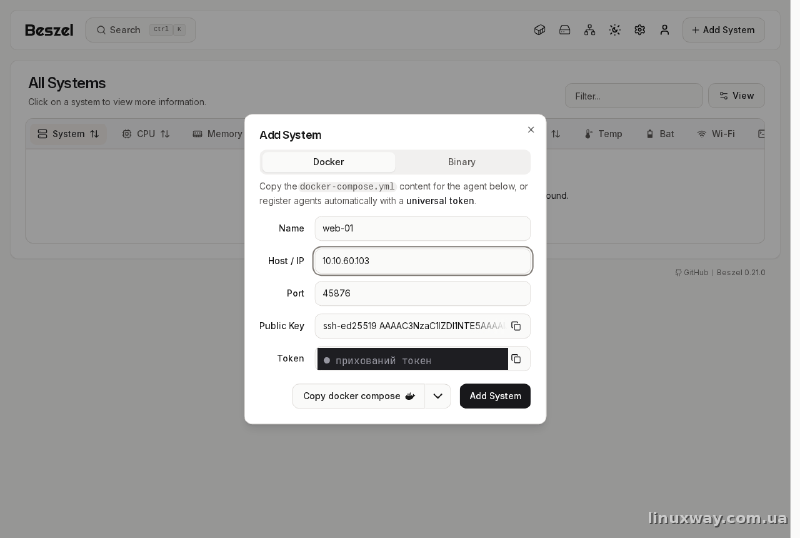This screenshot has height=538, width=800.
Task: Click the 'Add System' dialog title
Action: point(290,135)
